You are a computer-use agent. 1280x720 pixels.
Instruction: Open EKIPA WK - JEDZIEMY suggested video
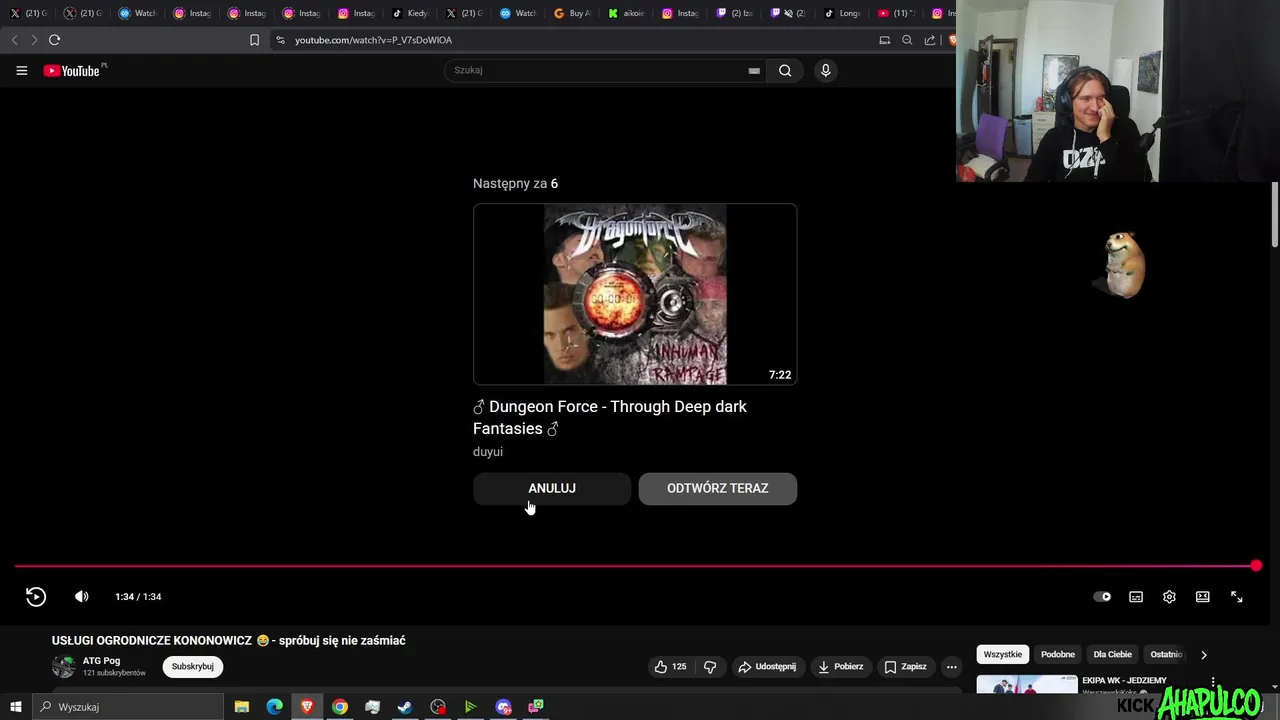1124,681
